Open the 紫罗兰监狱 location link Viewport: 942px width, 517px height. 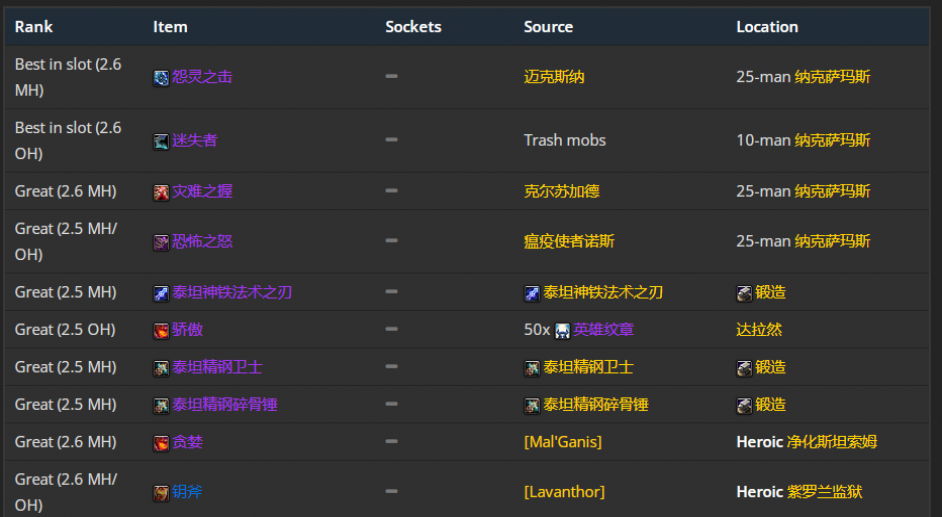pos(824,492)
